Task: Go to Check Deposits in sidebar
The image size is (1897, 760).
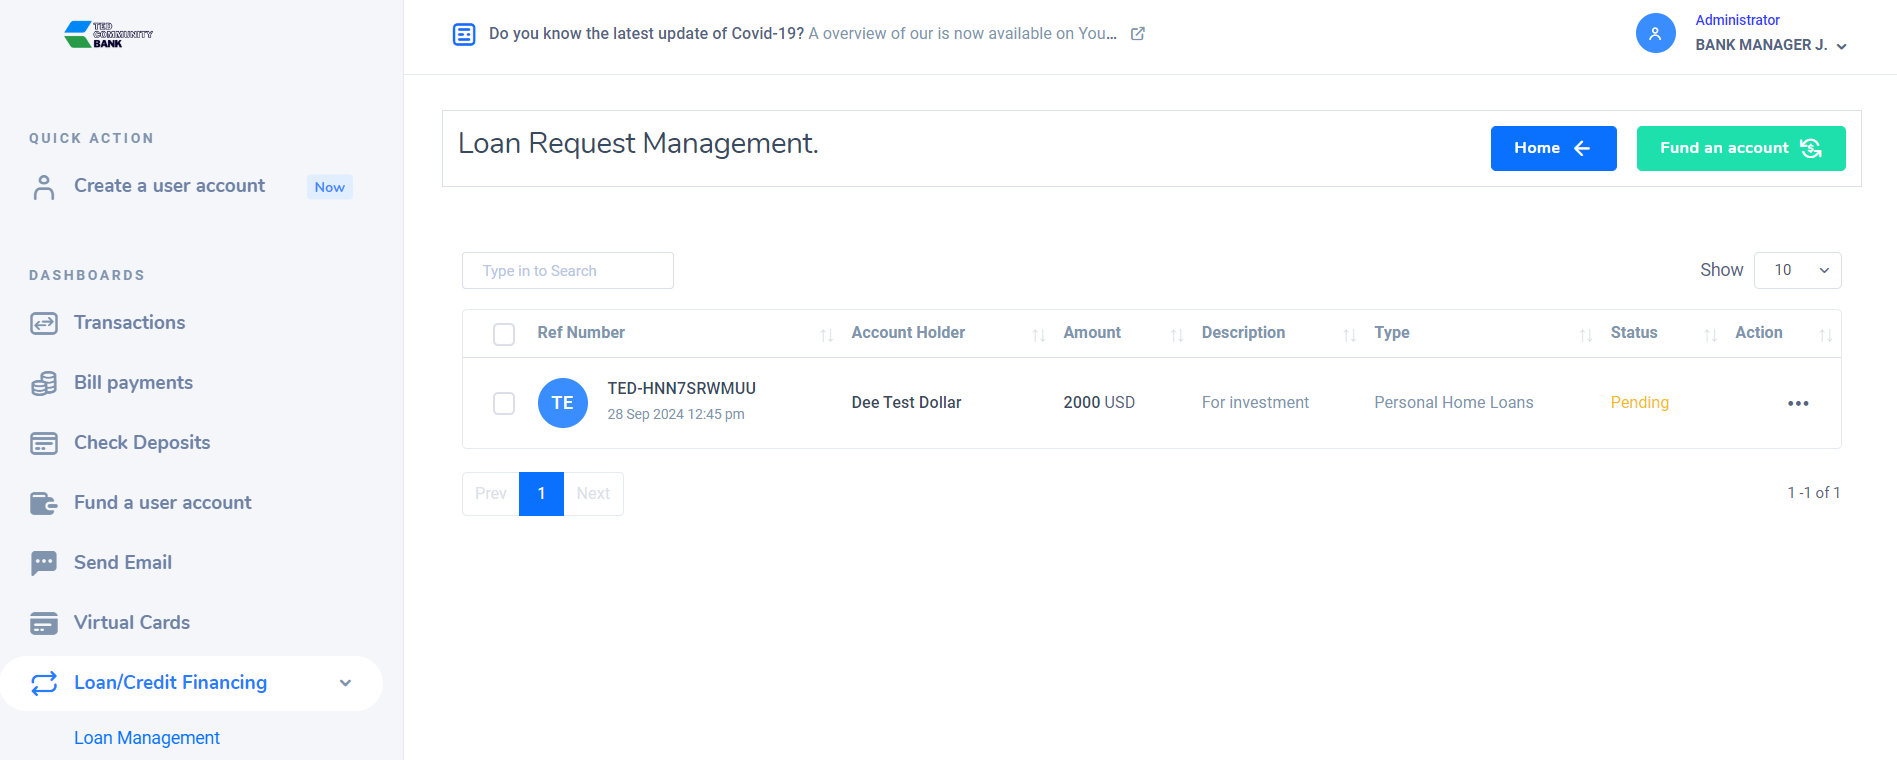Action: (141, 443)
